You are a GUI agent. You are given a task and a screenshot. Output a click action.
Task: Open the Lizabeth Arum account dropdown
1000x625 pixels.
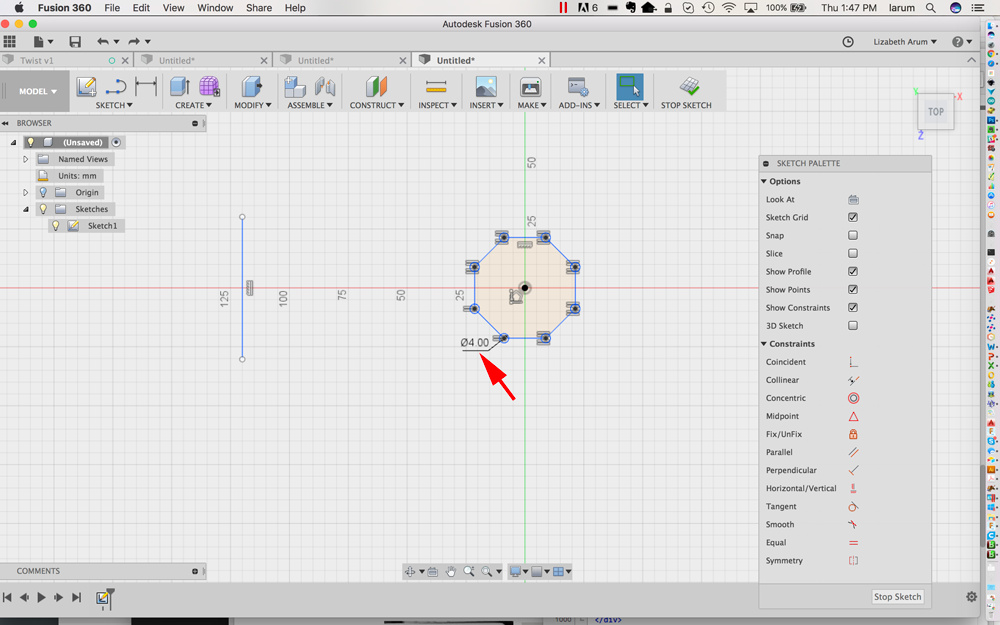(x=905, y=41)
